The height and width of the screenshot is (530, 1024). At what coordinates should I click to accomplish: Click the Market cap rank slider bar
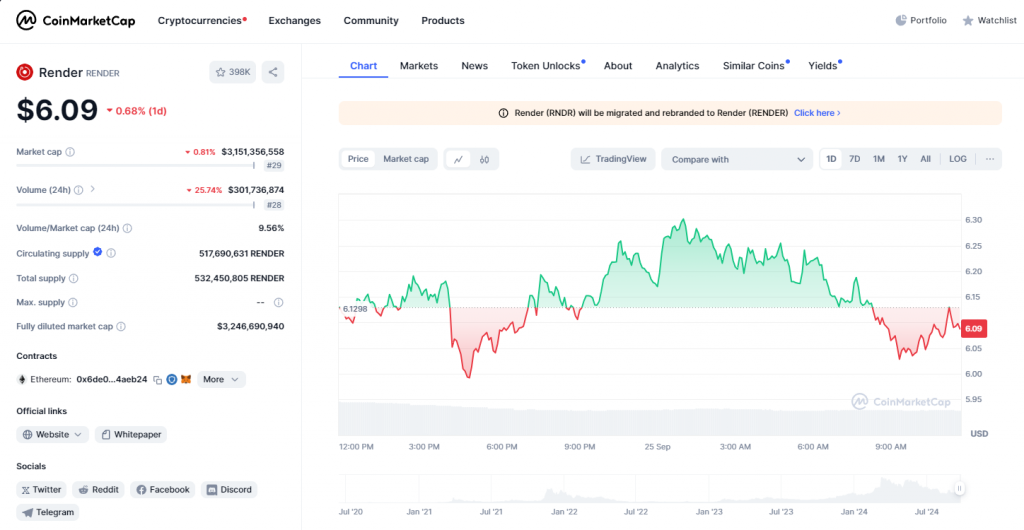(x=136, y=166)
